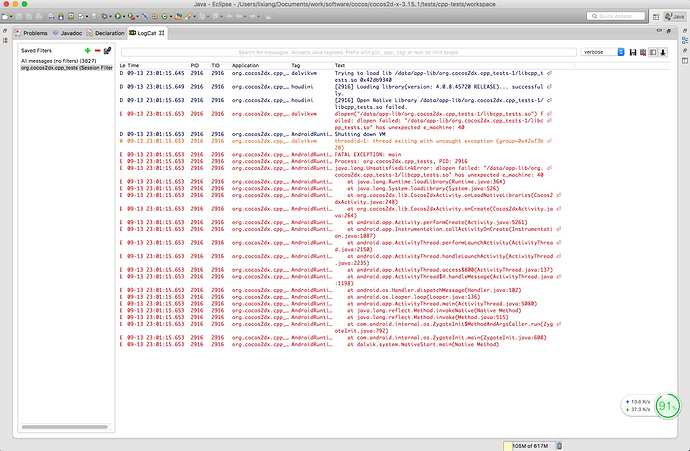The height and width of the screenshot is (451, 690).
Task: Switch to the Javadoc tab
Action: tap(67, 33)
